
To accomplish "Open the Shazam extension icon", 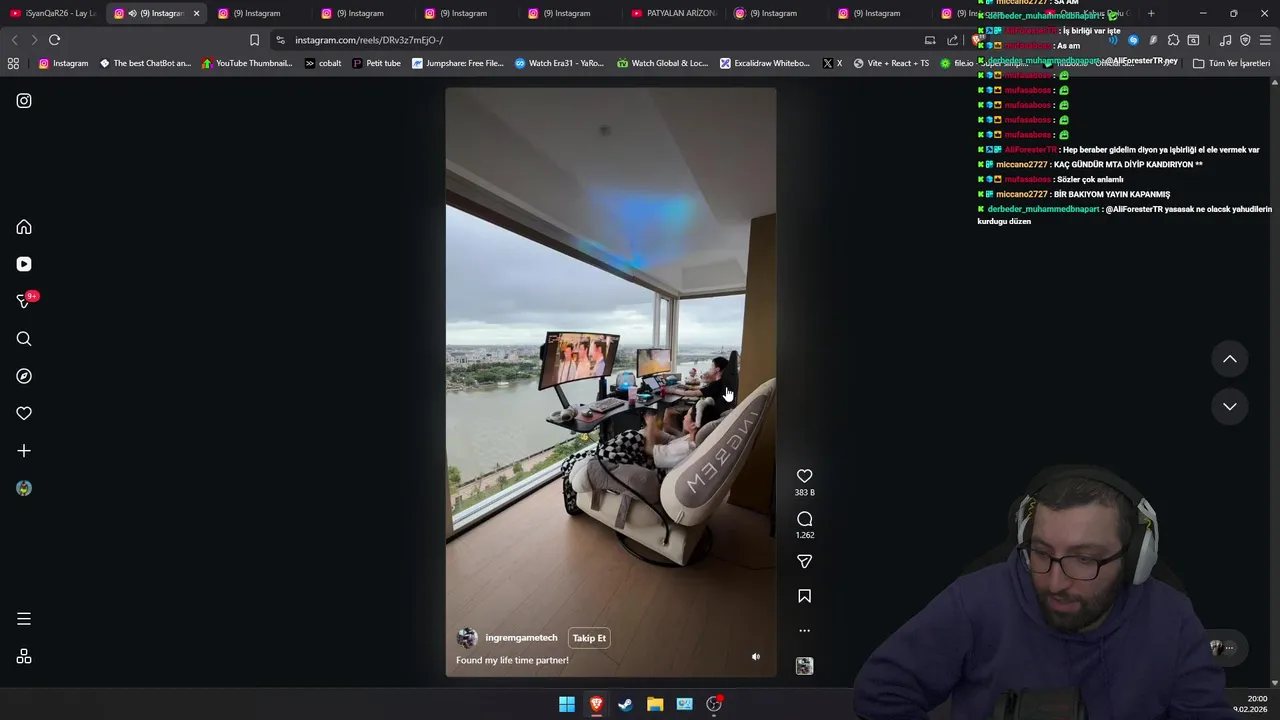I will (1133, 40).
